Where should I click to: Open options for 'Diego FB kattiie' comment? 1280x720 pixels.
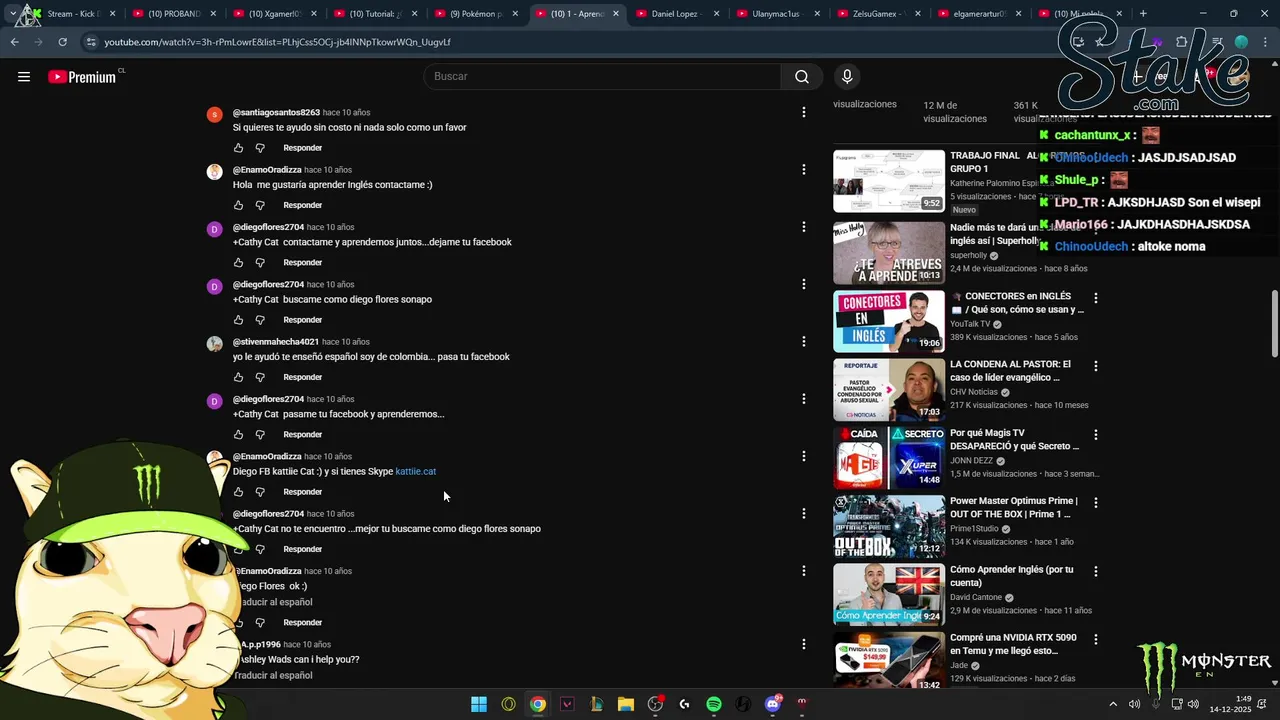point(803,456)
